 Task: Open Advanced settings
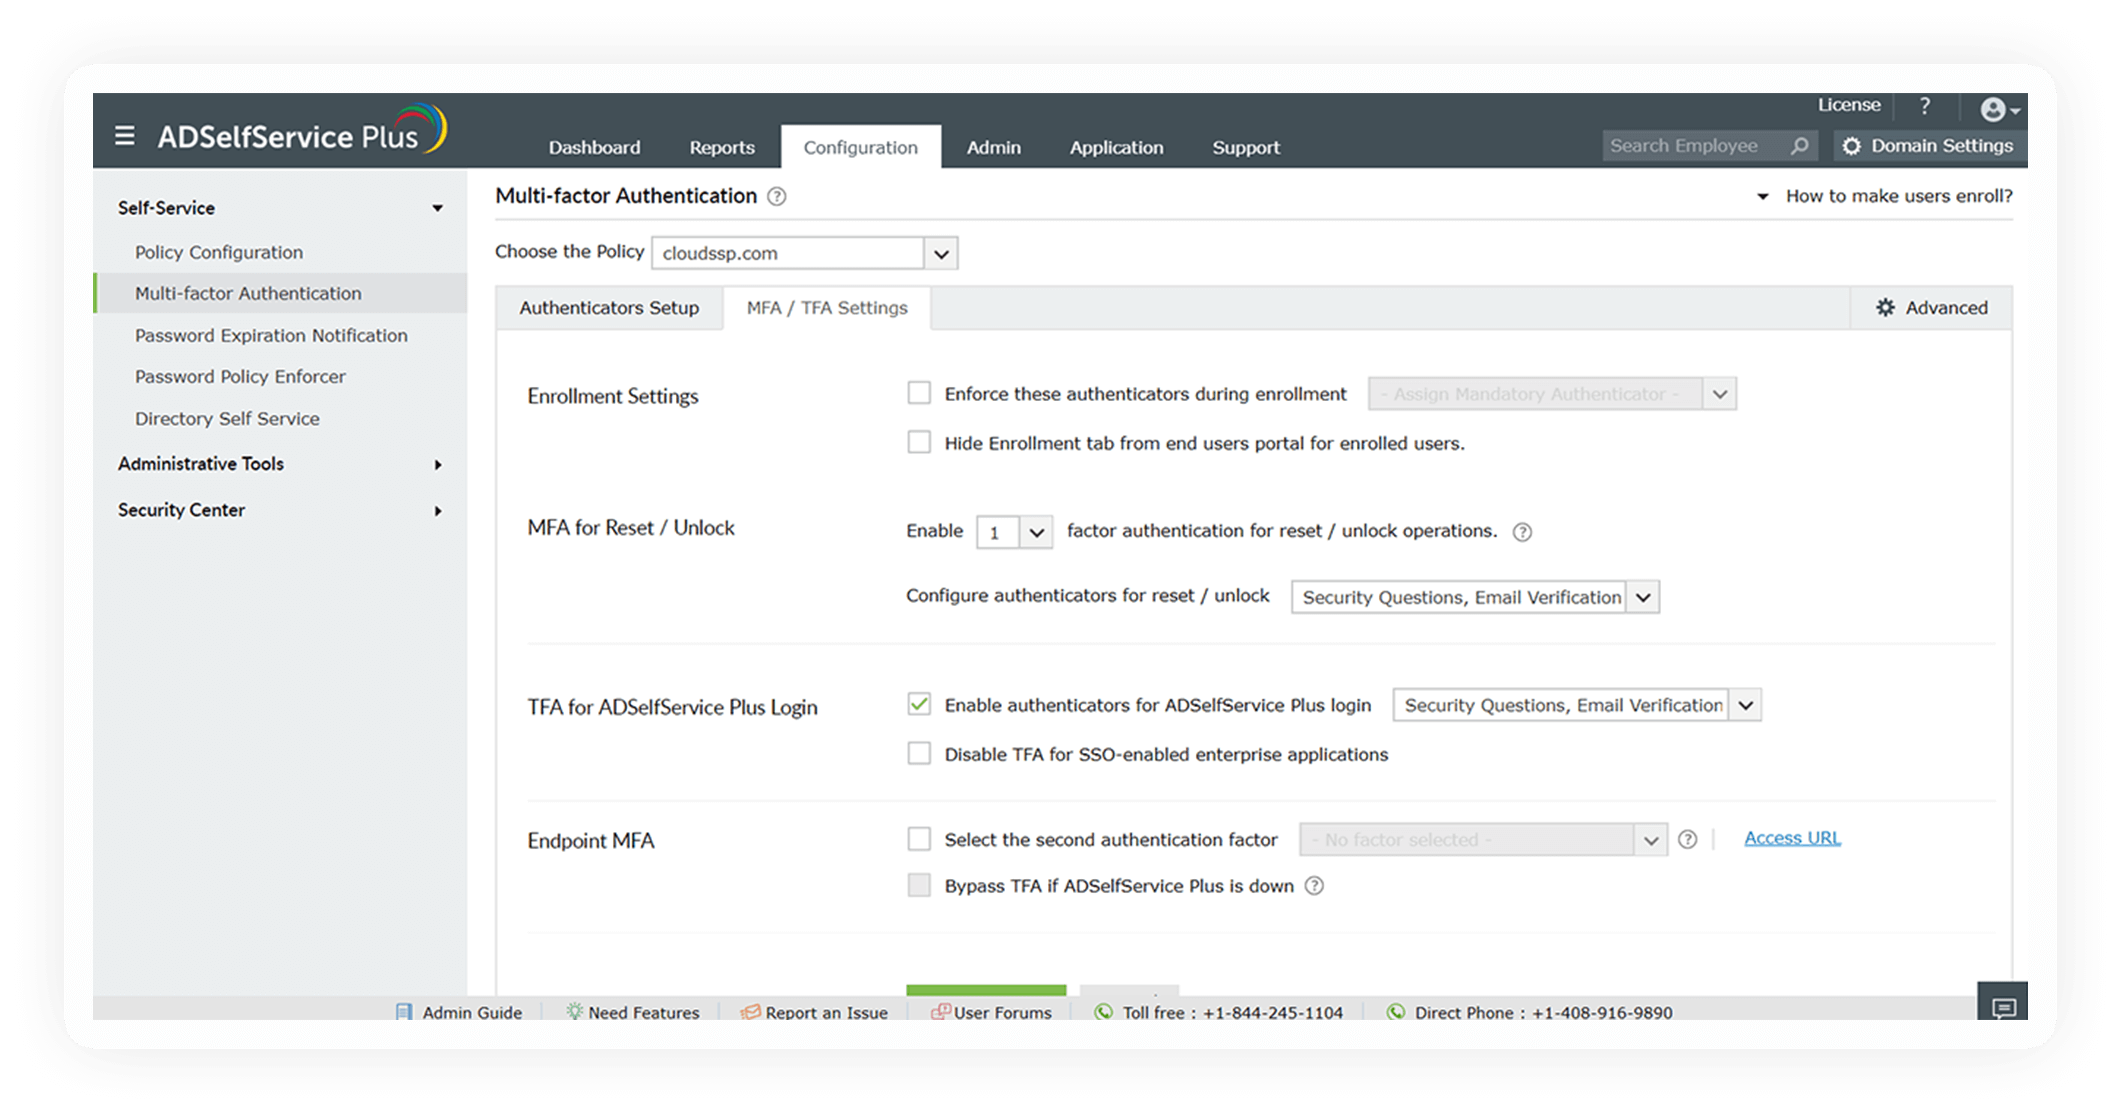click(1931, 308)
